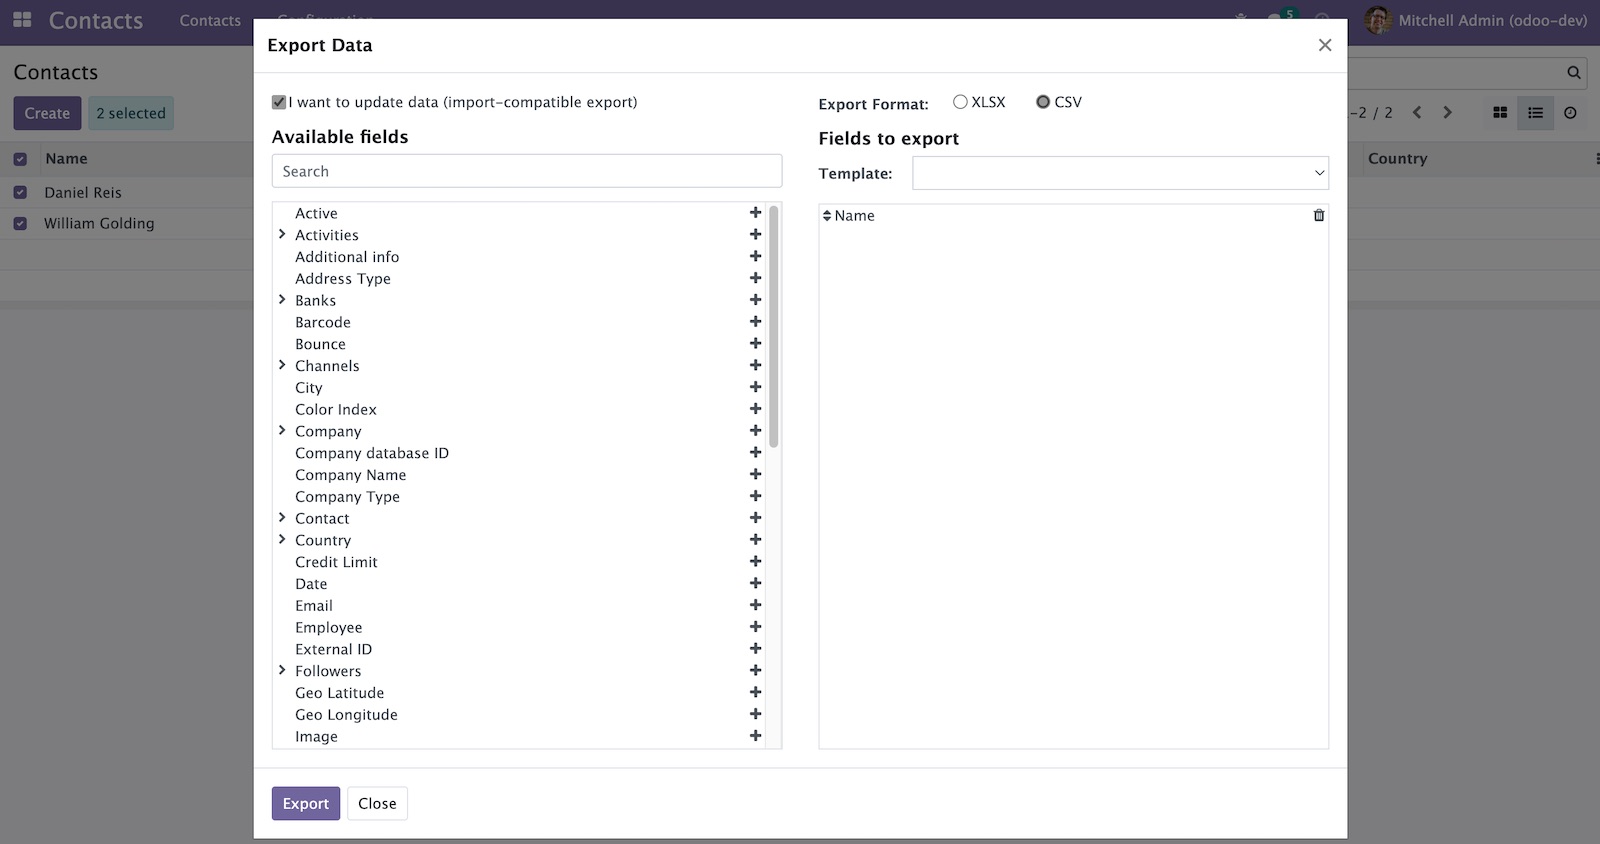
Task: Open the activity clock view icon
Action: tap(1570, 113)
